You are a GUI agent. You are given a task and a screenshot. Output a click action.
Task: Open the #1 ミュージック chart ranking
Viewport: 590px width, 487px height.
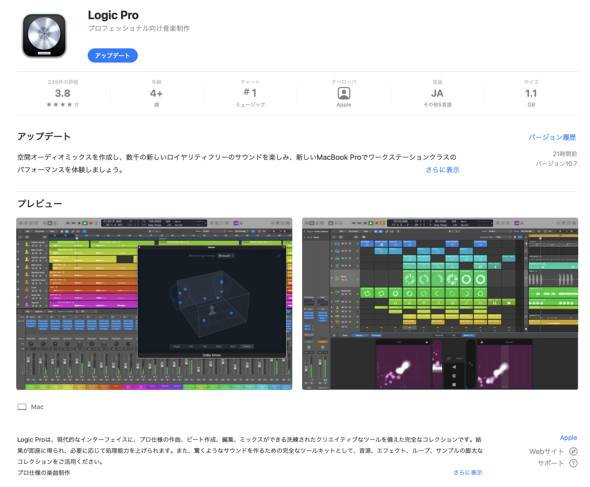[250, 93]
